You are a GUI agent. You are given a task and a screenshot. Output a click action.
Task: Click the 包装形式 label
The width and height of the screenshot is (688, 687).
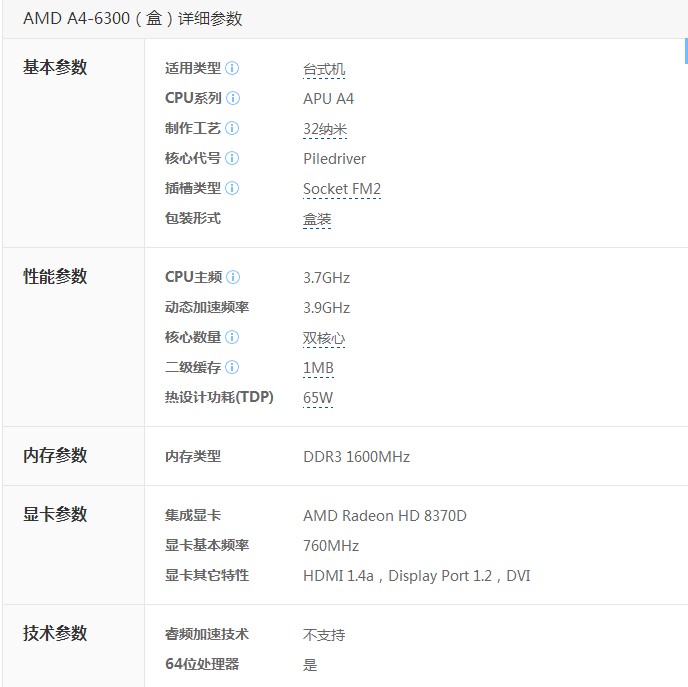[x=193, y=218]
